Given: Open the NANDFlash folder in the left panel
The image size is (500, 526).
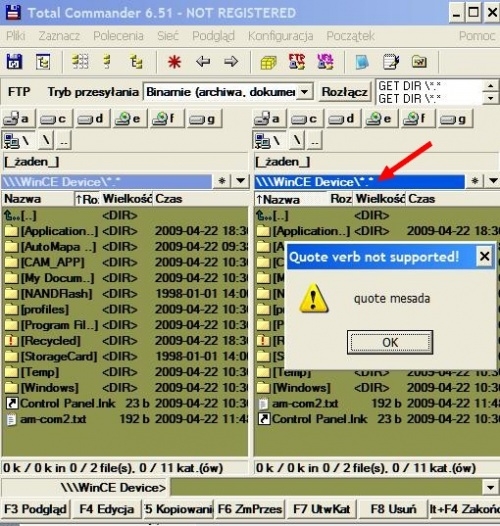Looking at the screenshot, I should [56, 294].
